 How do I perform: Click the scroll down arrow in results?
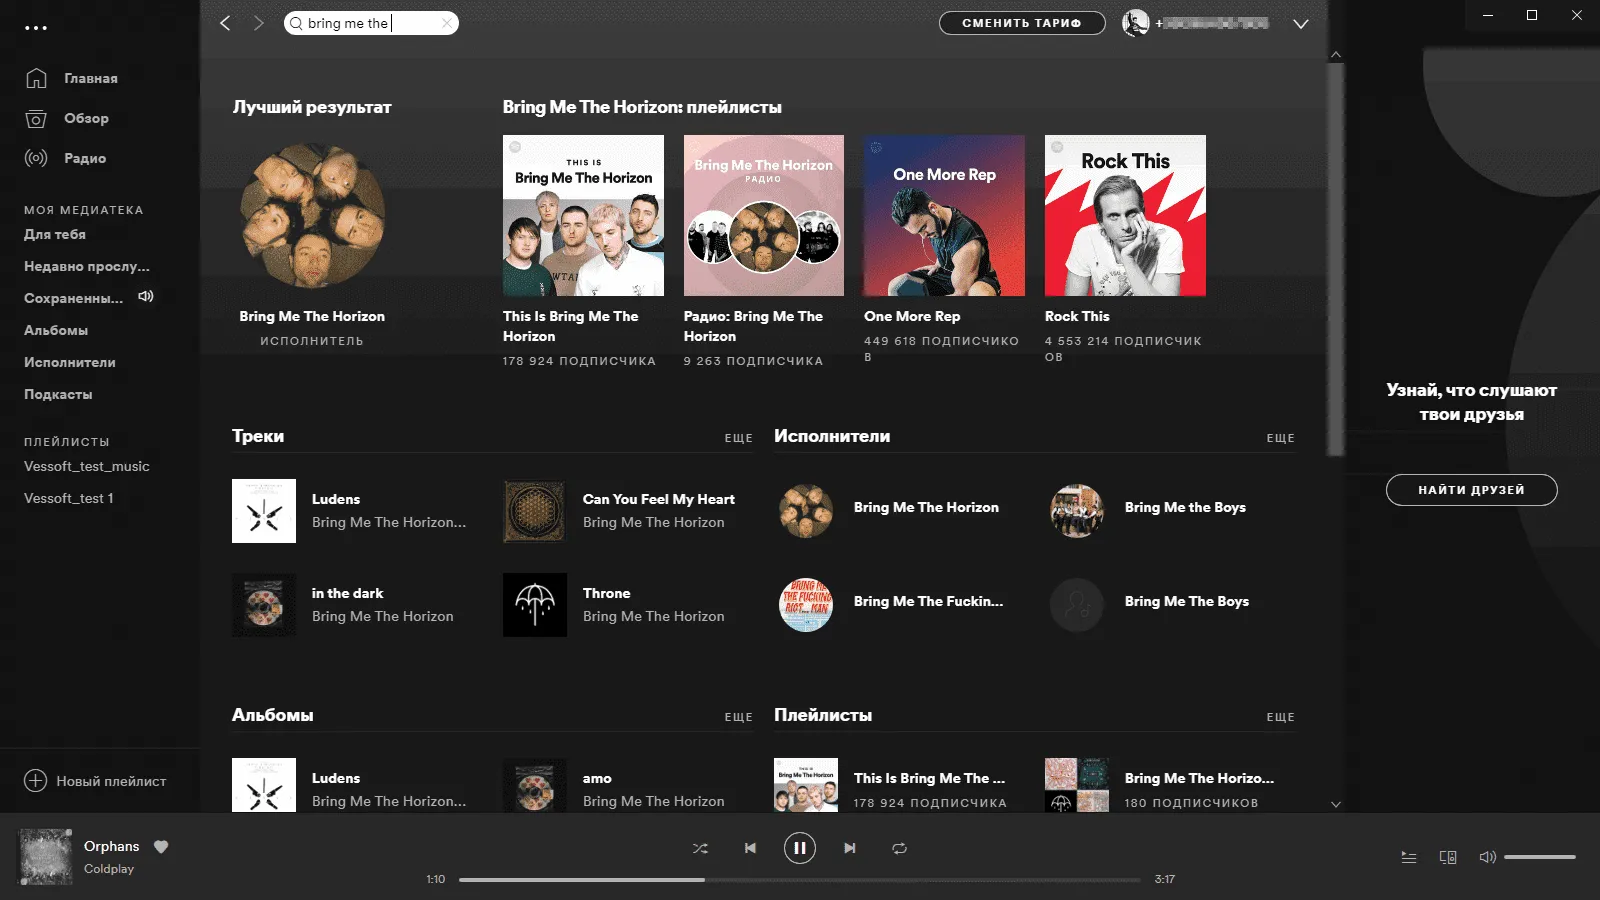1336,804
